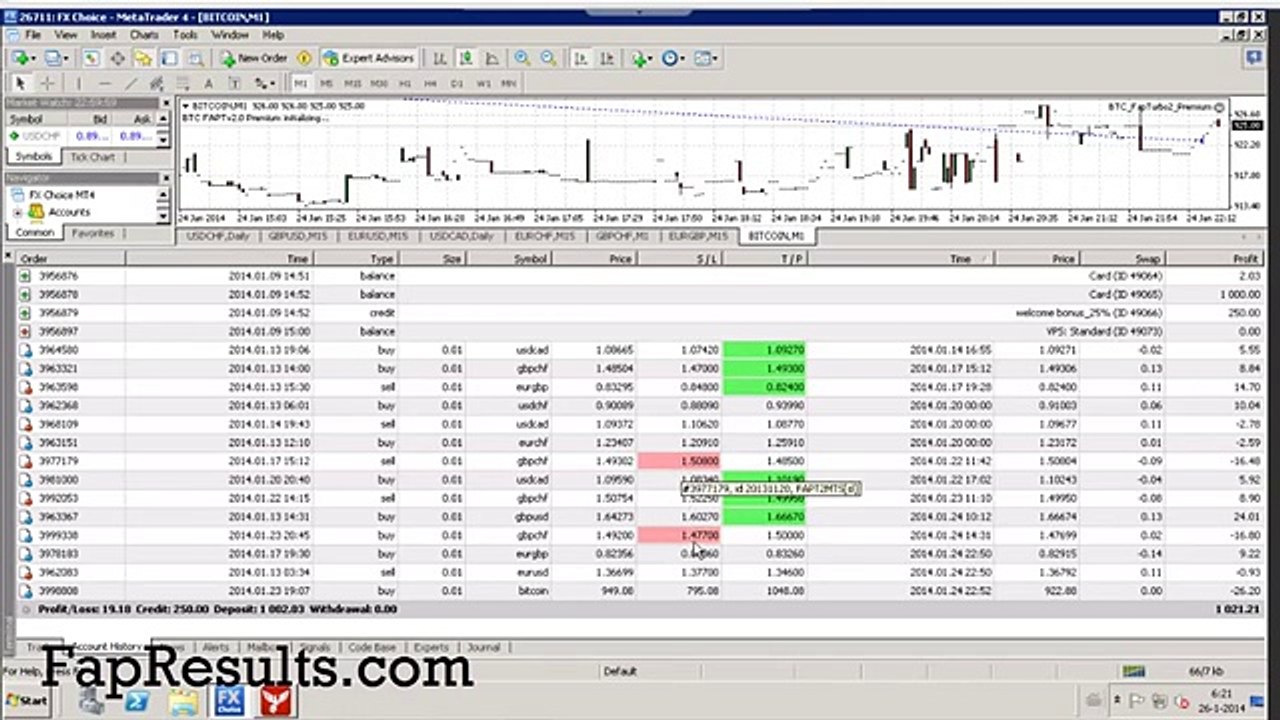The height and width of the screenshot is (720, 1280).
Task: Open PowerShell from the taskbar
Action: point(136,701)
